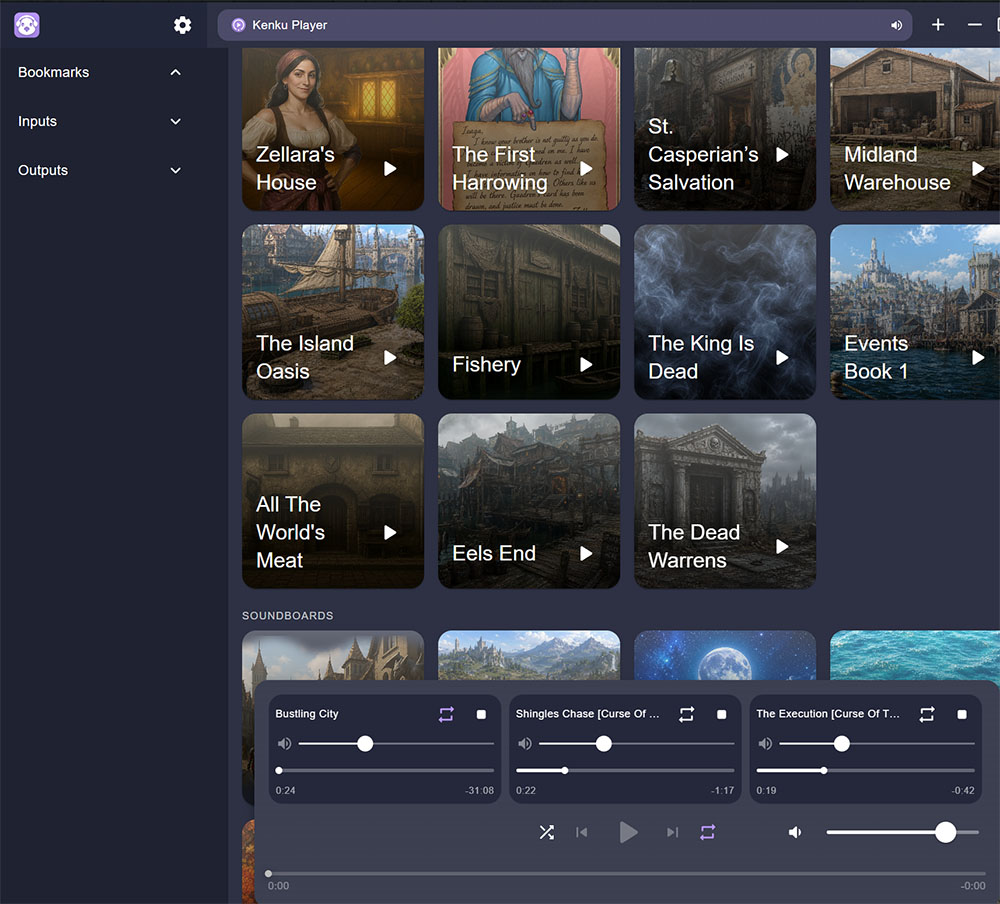
Task: Open the moon night sky soundboard
Action: click(x=725, y=655)
